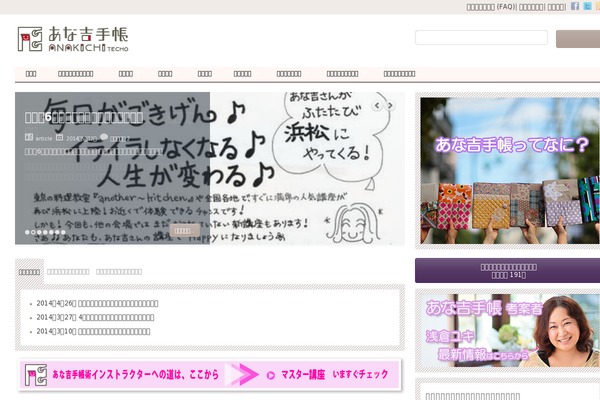Open the FAQ link in top bar
This screenshot has height=400, width=600.
coord(491,7)
